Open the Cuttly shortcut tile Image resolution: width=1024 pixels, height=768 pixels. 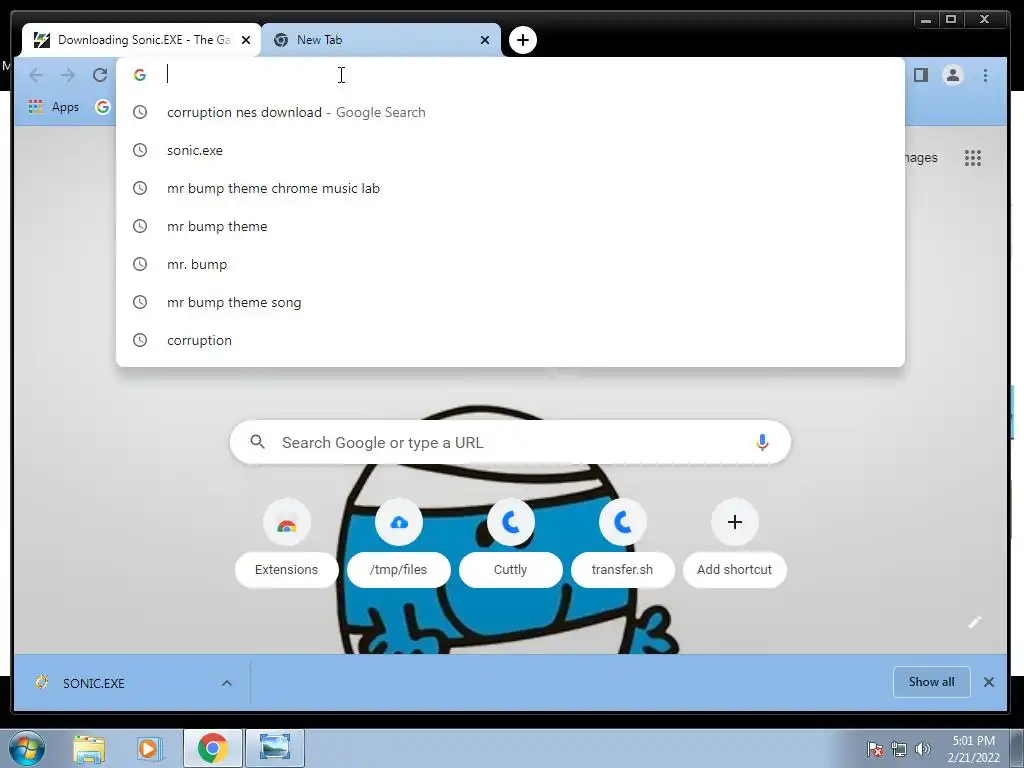(511, 544)
